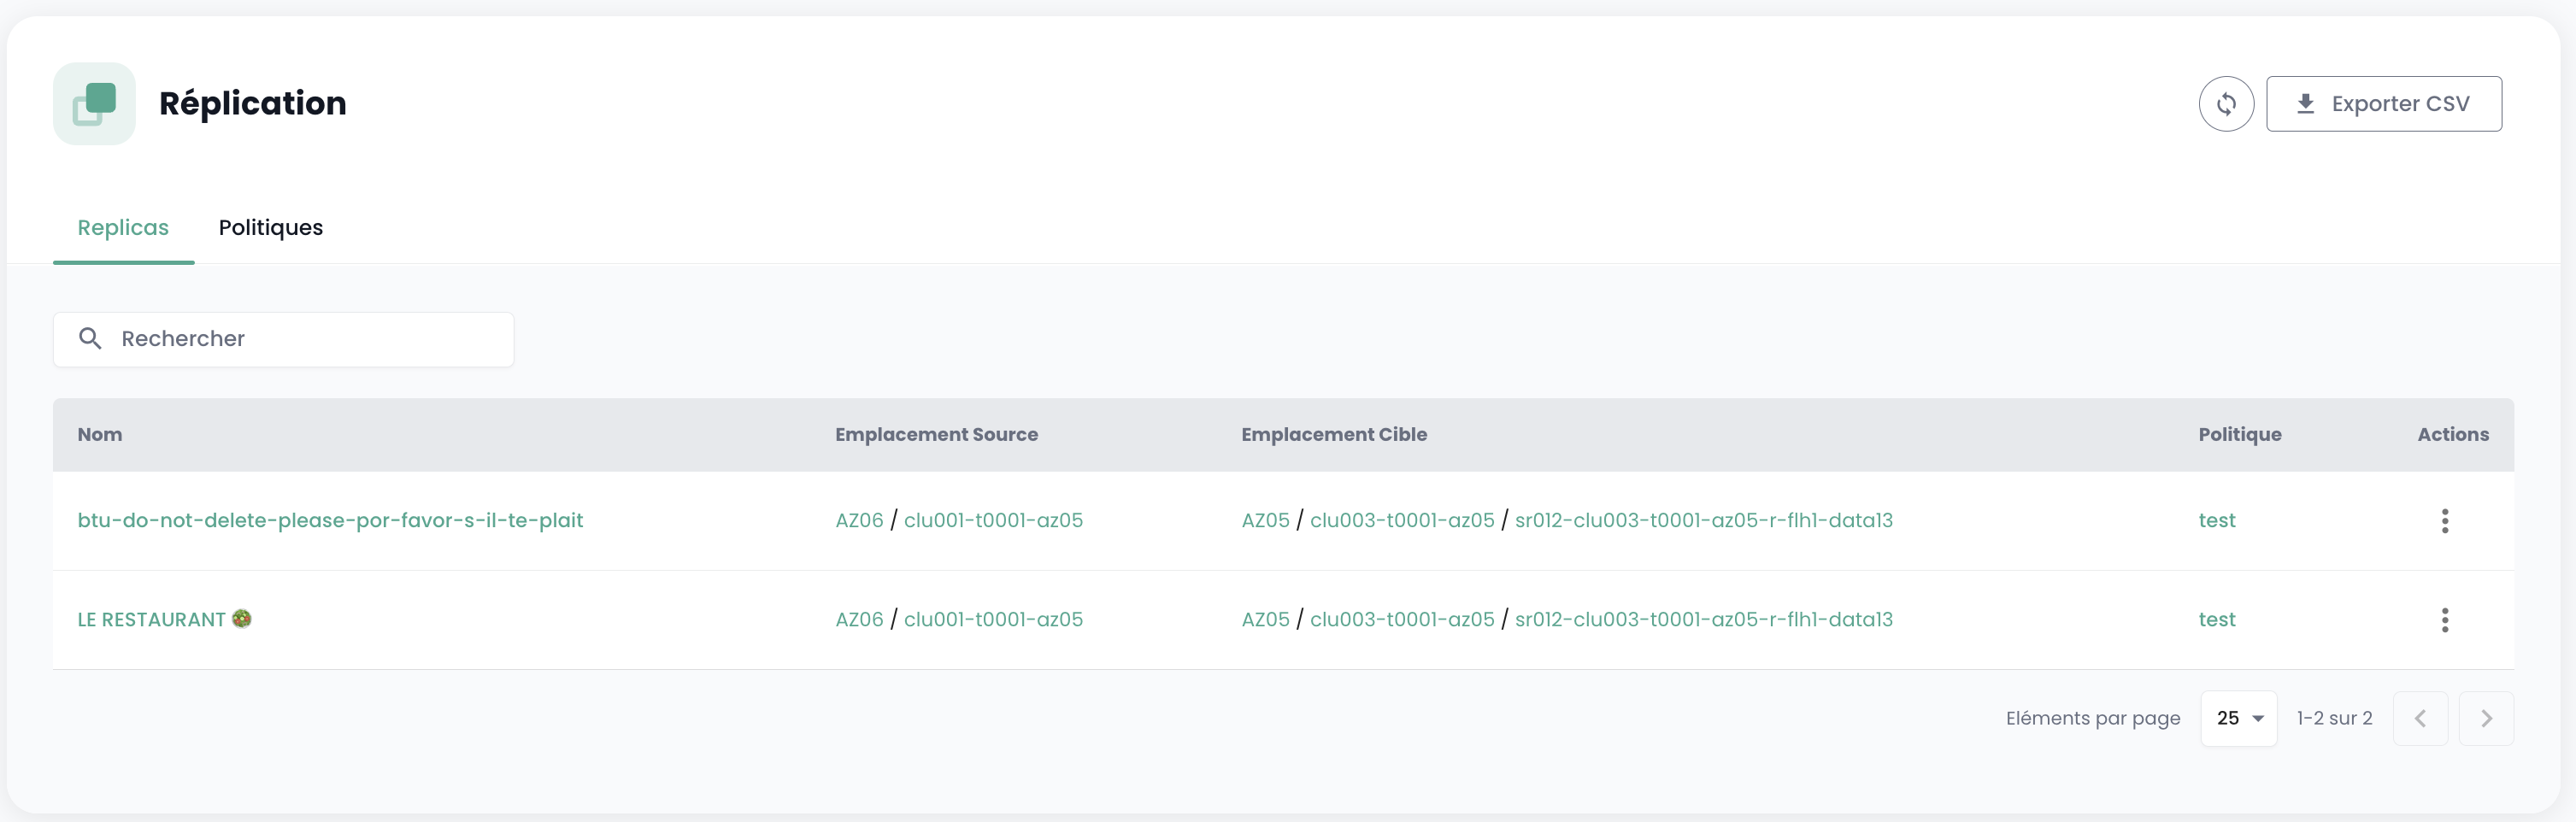Viewport: 2576px width, 822px height.
Task: Select the Replicas tab
Action: click(123, 228)
